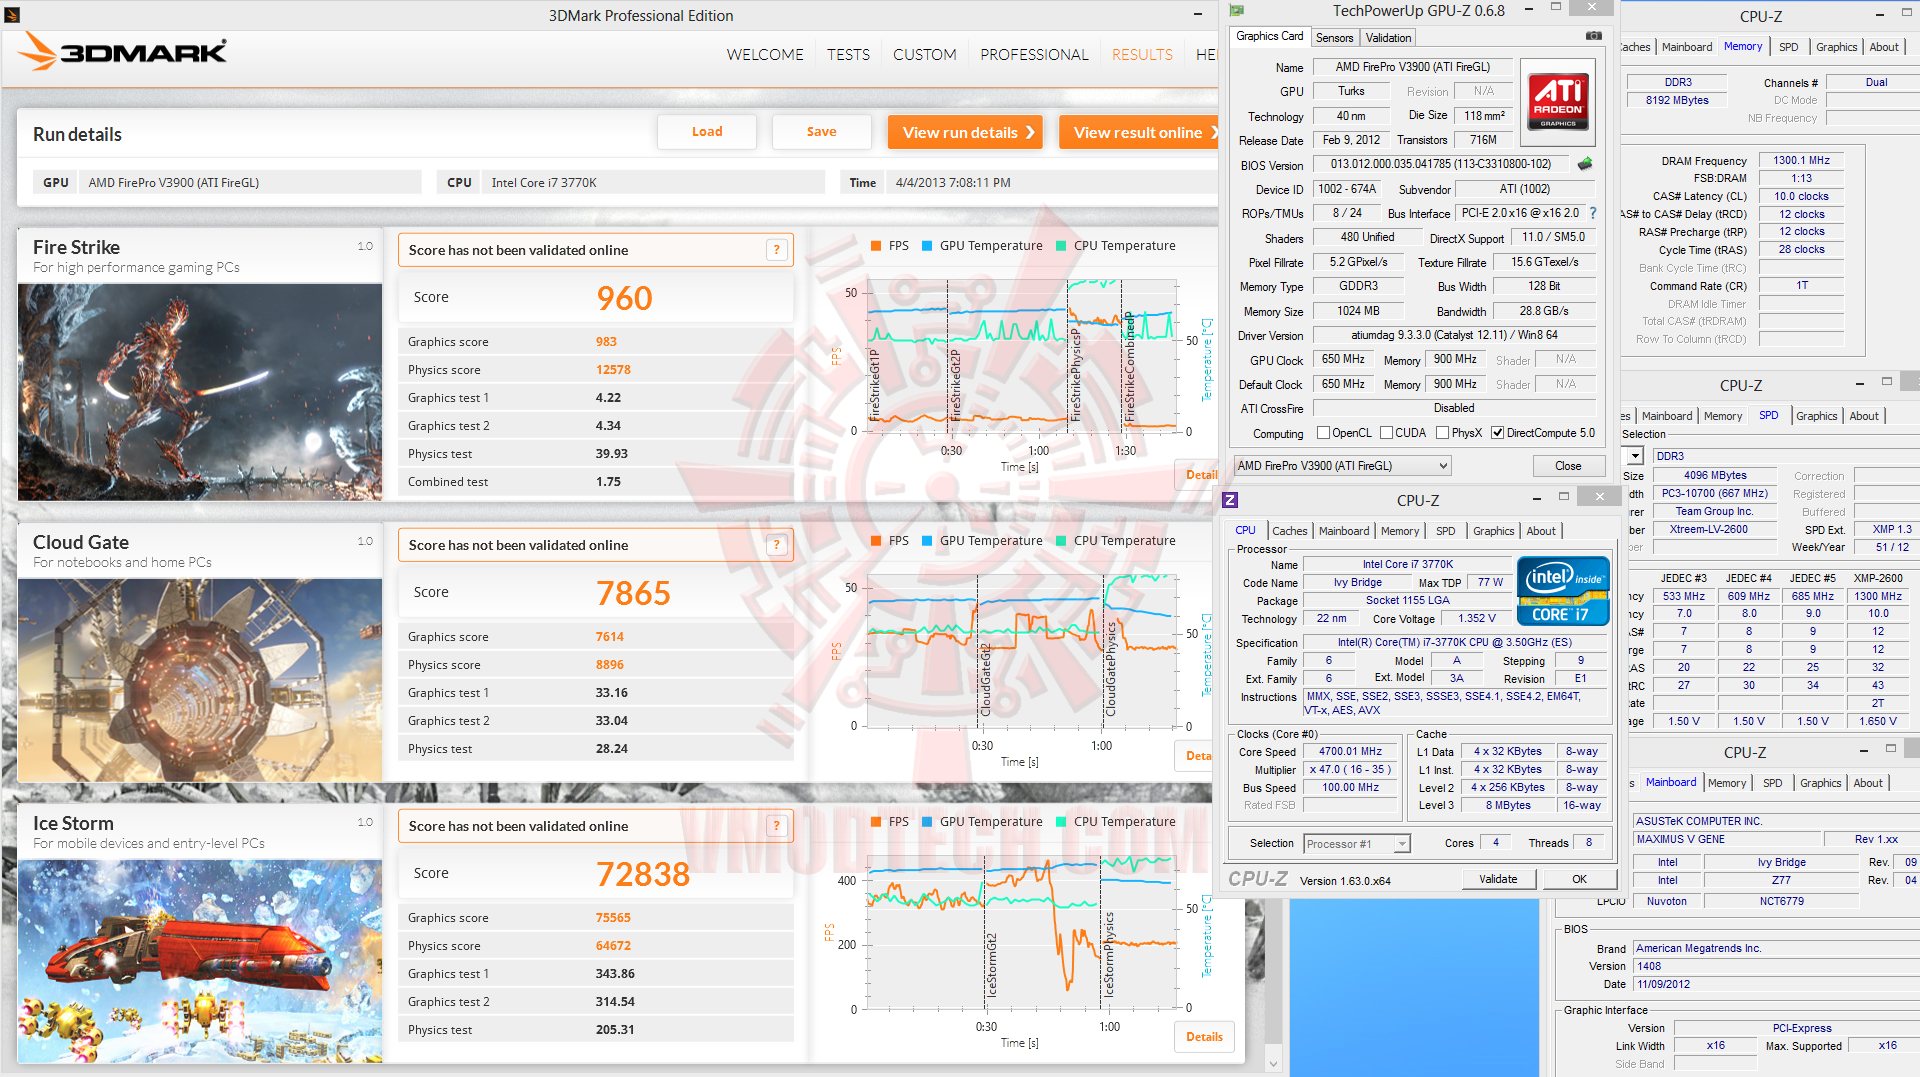Click the Fire Strike score value 960

[x=624, y=298]
